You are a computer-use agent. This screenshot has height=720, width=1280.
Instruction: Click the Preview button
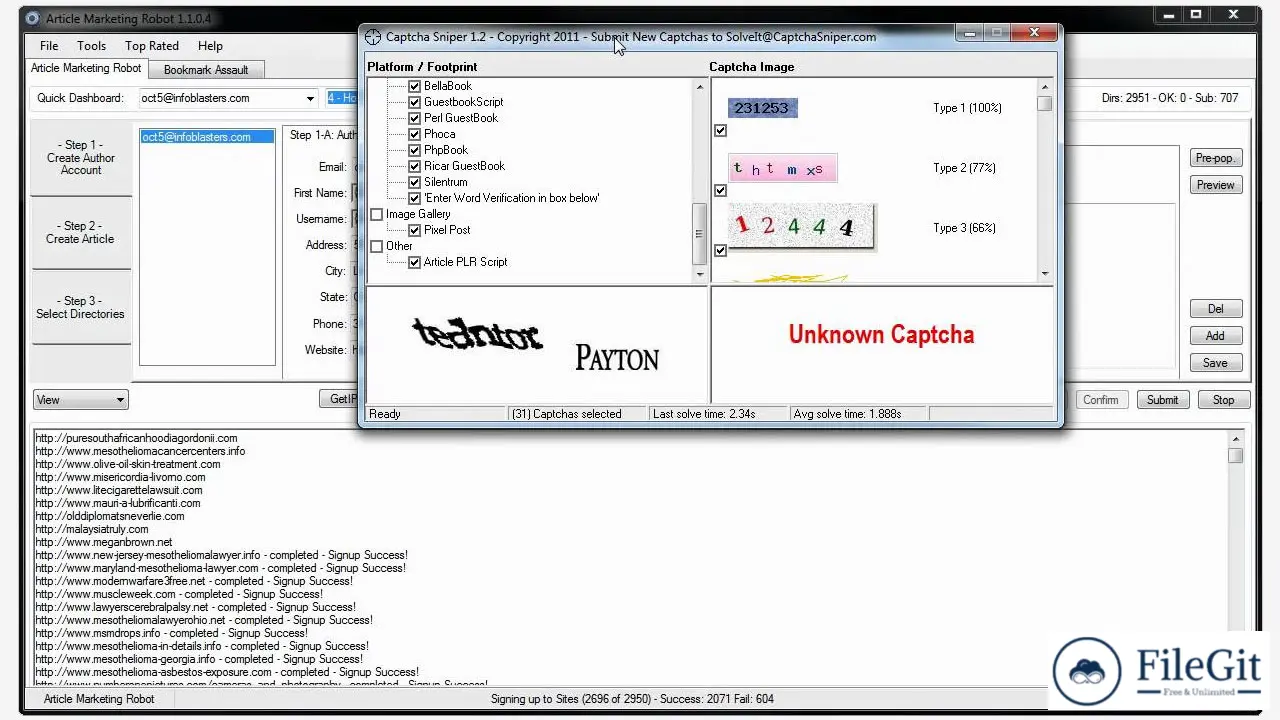[x=1215, y=185]
